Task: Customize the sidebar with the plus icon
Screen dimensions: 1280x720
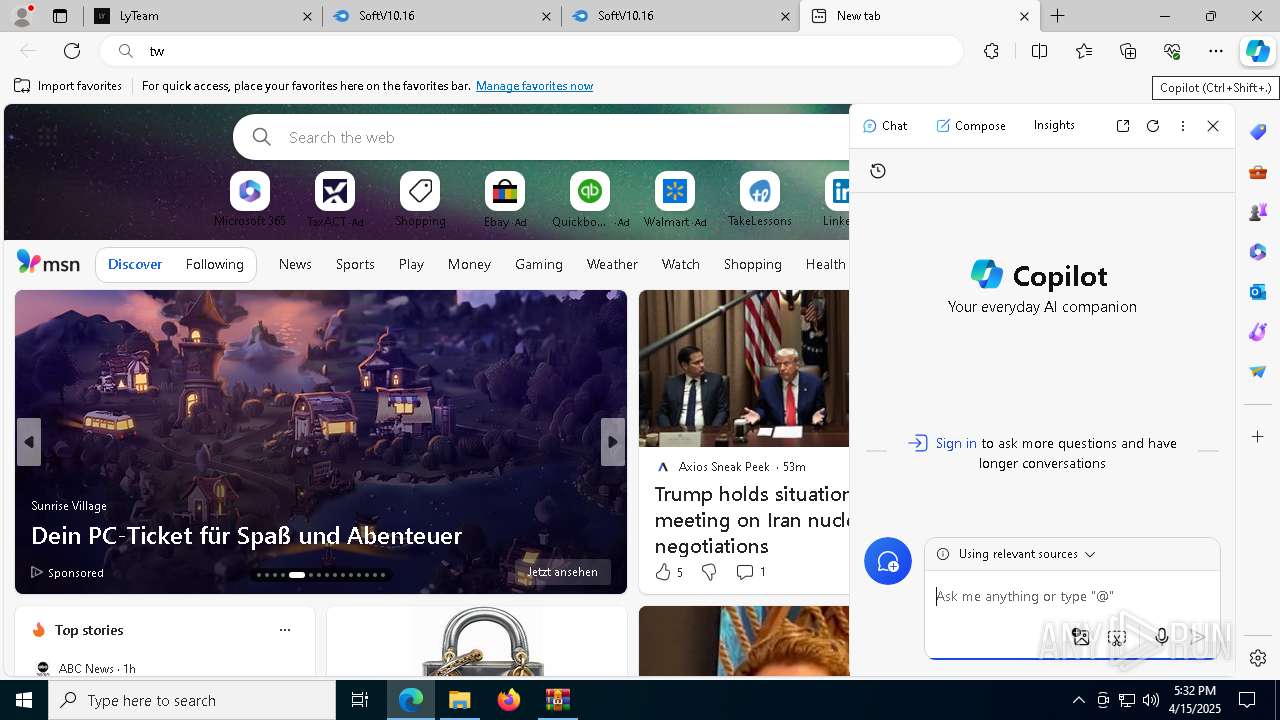Action: [x=1258, y=437]
